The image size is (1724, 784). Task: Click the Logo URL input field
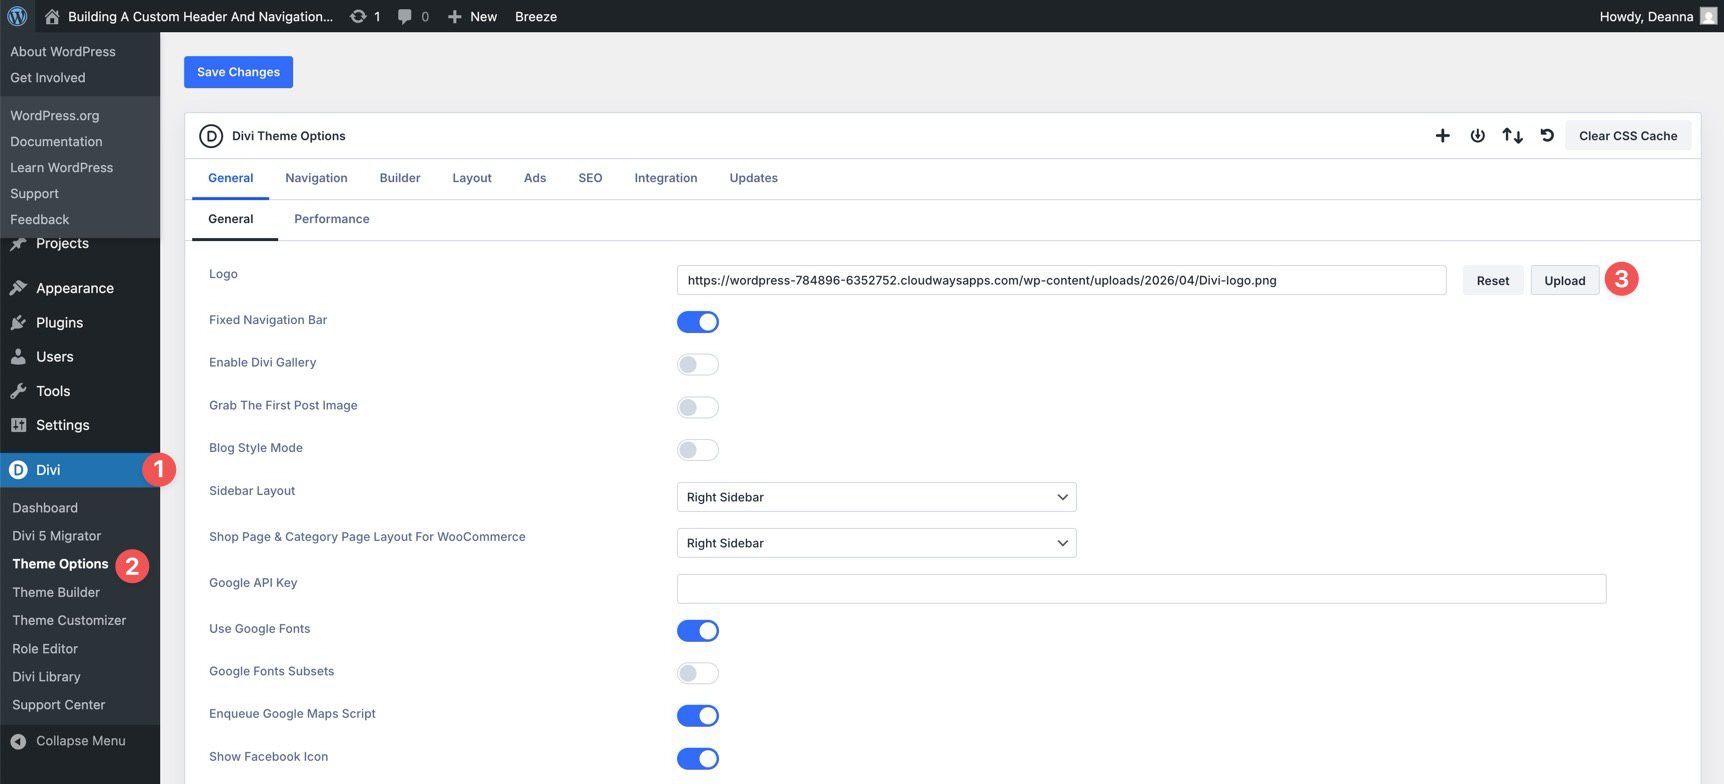[1061, 280]
